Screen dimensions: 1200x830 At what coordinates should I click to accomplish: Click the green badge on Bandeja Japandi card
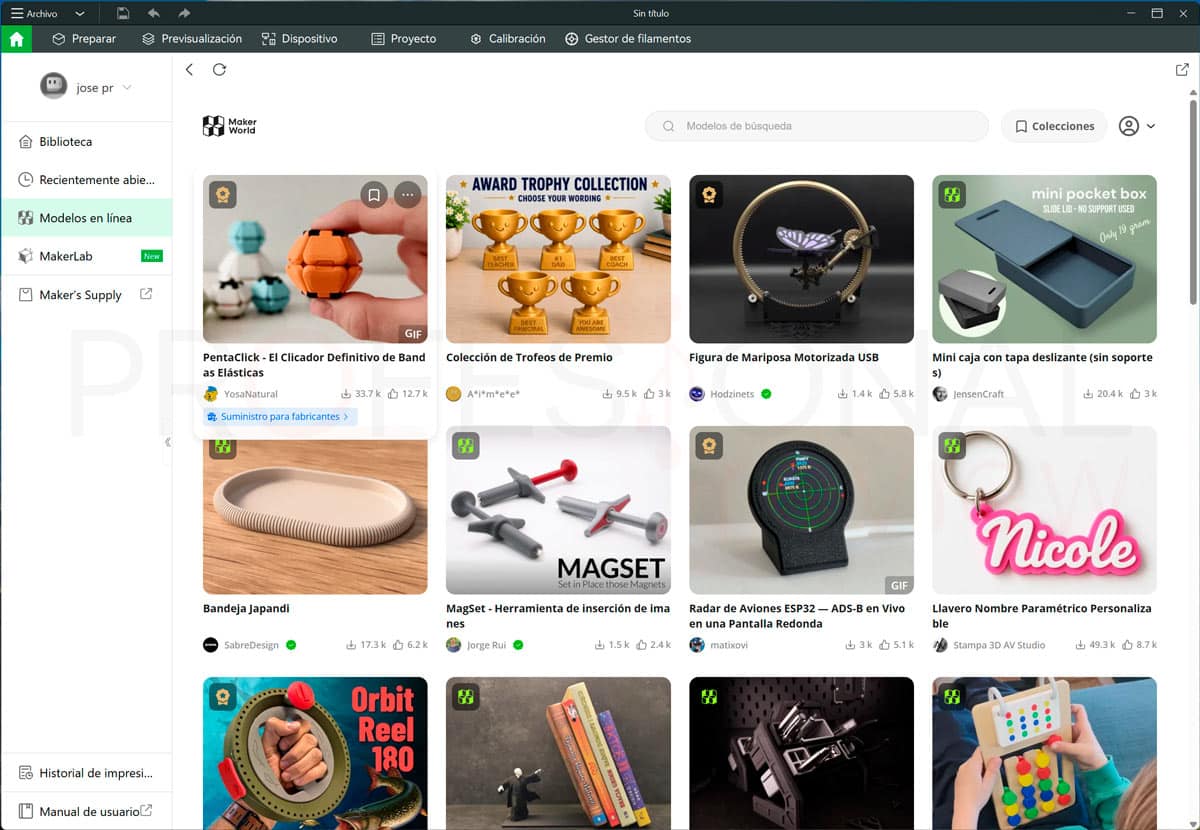223,446
